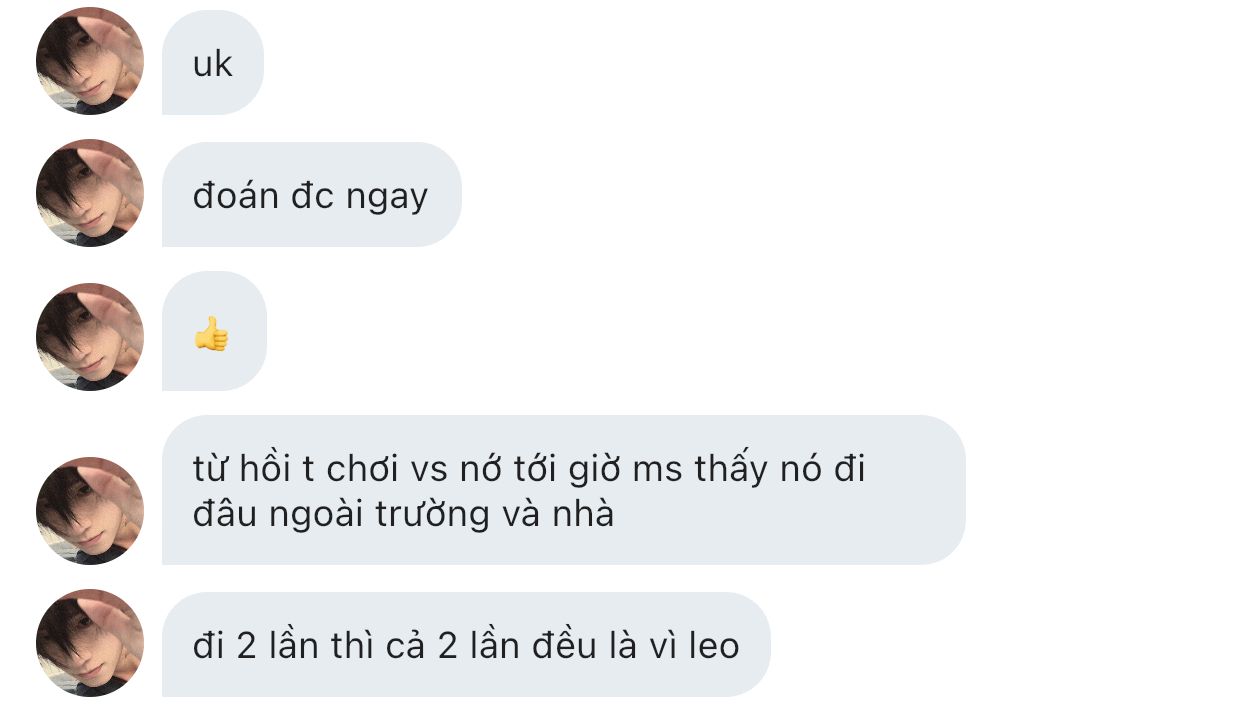This screenshot has width=1242, height=711.
Task: Click the avatar beside the thumbs-up message
Action: (90, 337)
